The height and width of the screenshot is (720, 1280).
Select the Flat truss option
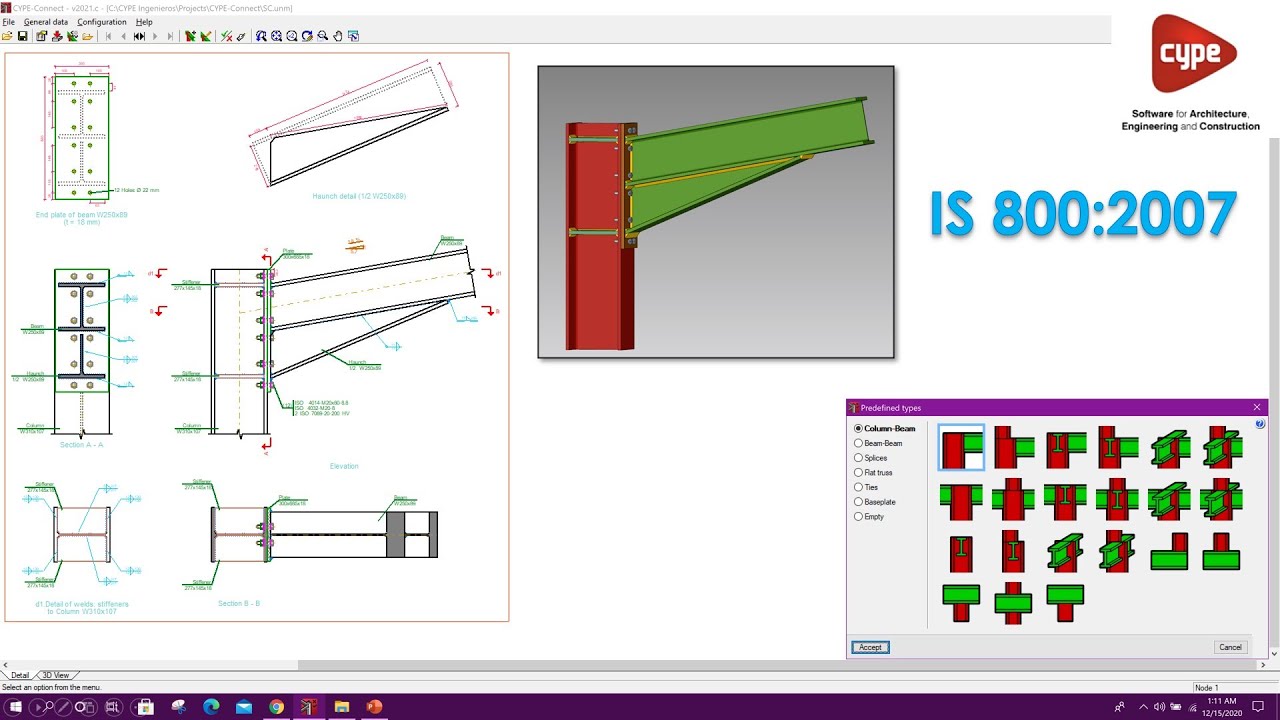point(858,472)
